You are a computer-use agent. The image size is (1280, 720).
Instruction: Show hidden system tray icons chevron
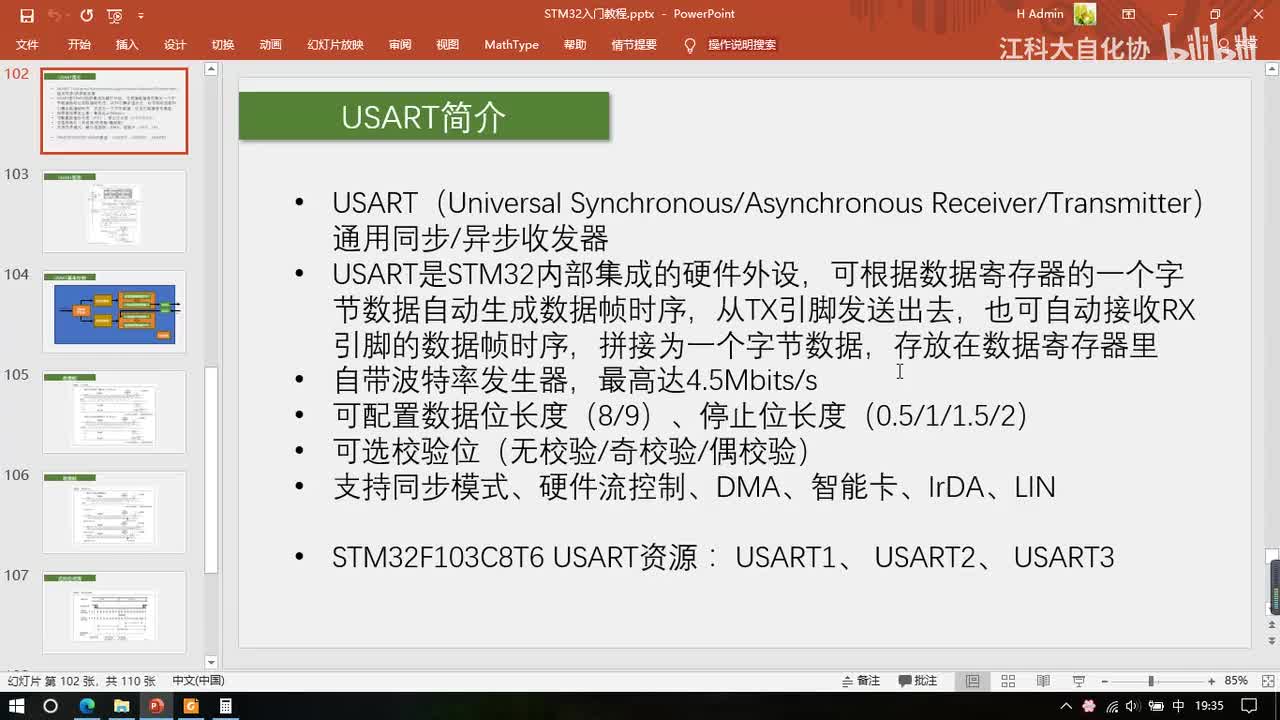[x=1067, y=706]
